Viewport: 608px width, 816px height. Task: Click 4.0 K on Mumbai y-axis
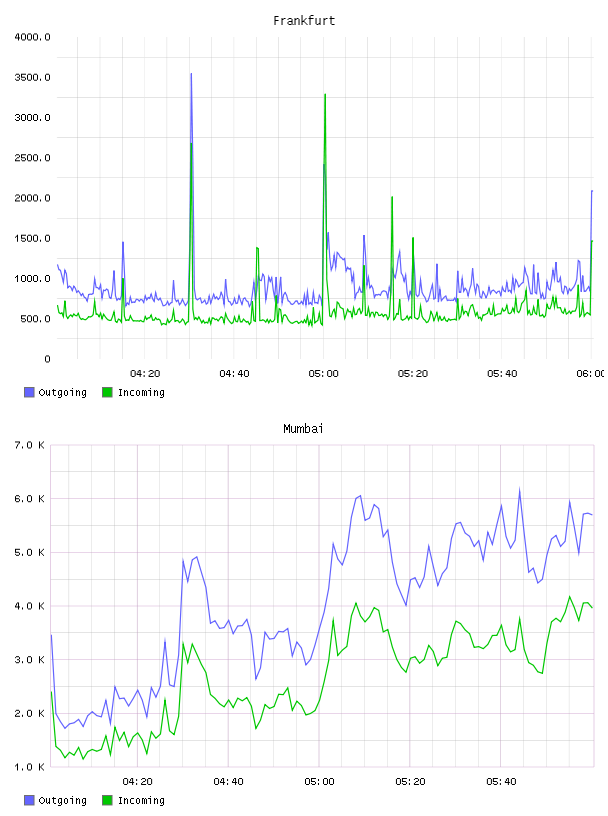pyautogui.click(x=29, y=606)
